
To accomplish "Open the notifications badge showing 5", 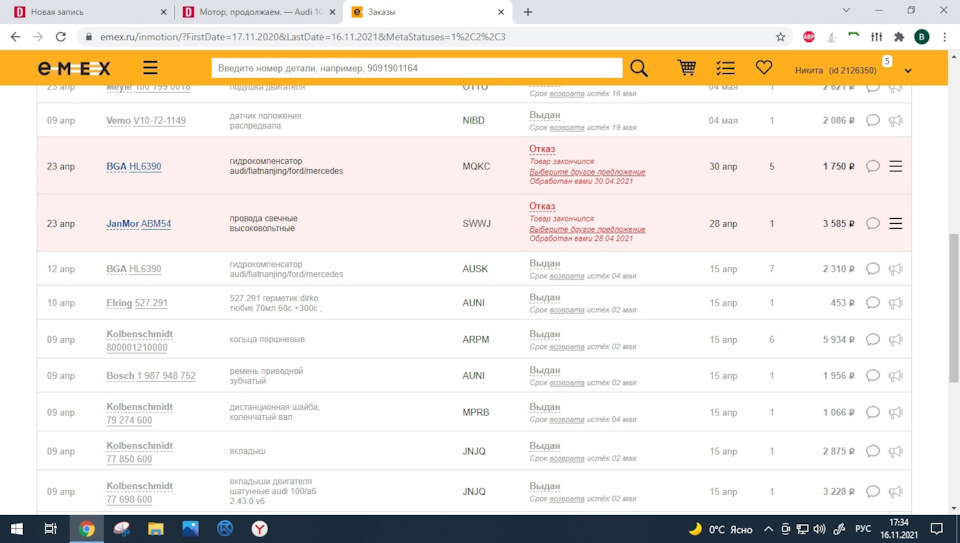I will pyautogui.click(x=887, y=61).
